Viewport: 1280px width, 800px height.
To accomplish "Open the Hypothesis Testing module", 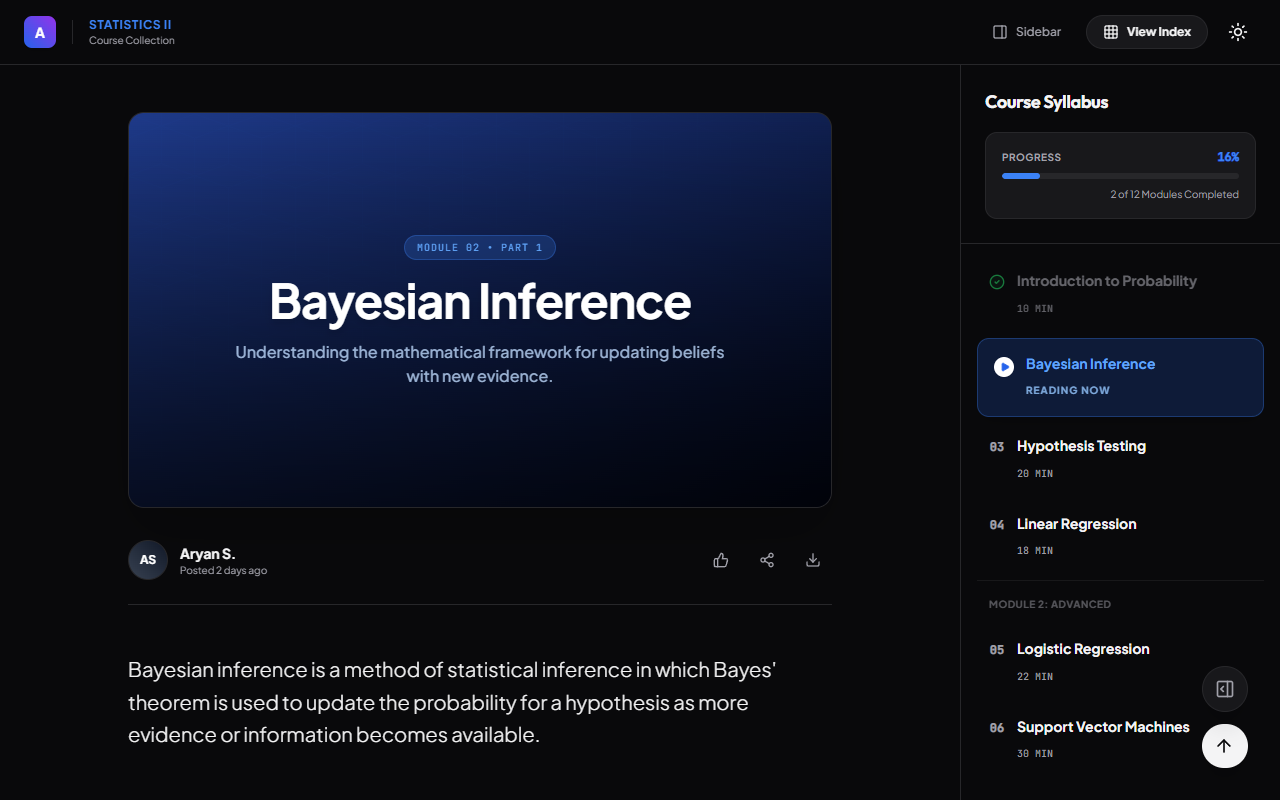I will pos(1081,446).
